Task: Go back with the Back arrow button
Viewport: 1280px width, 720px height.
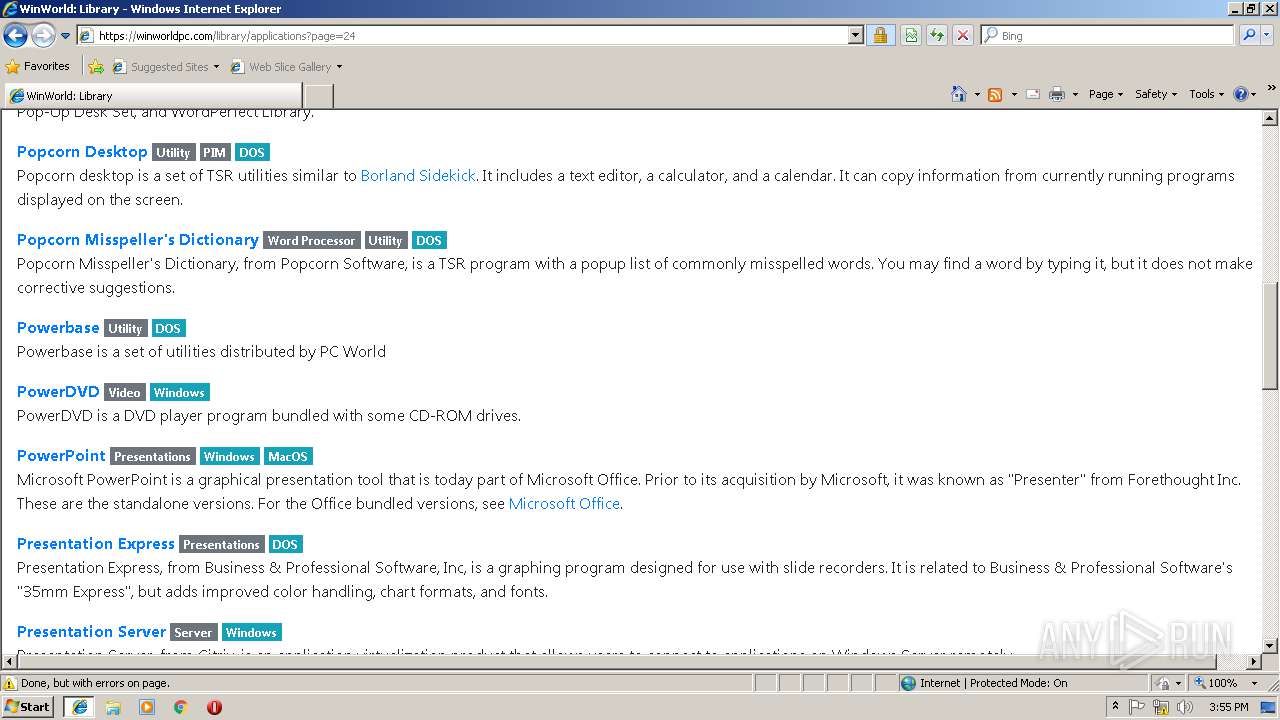Action: (15, 36)
